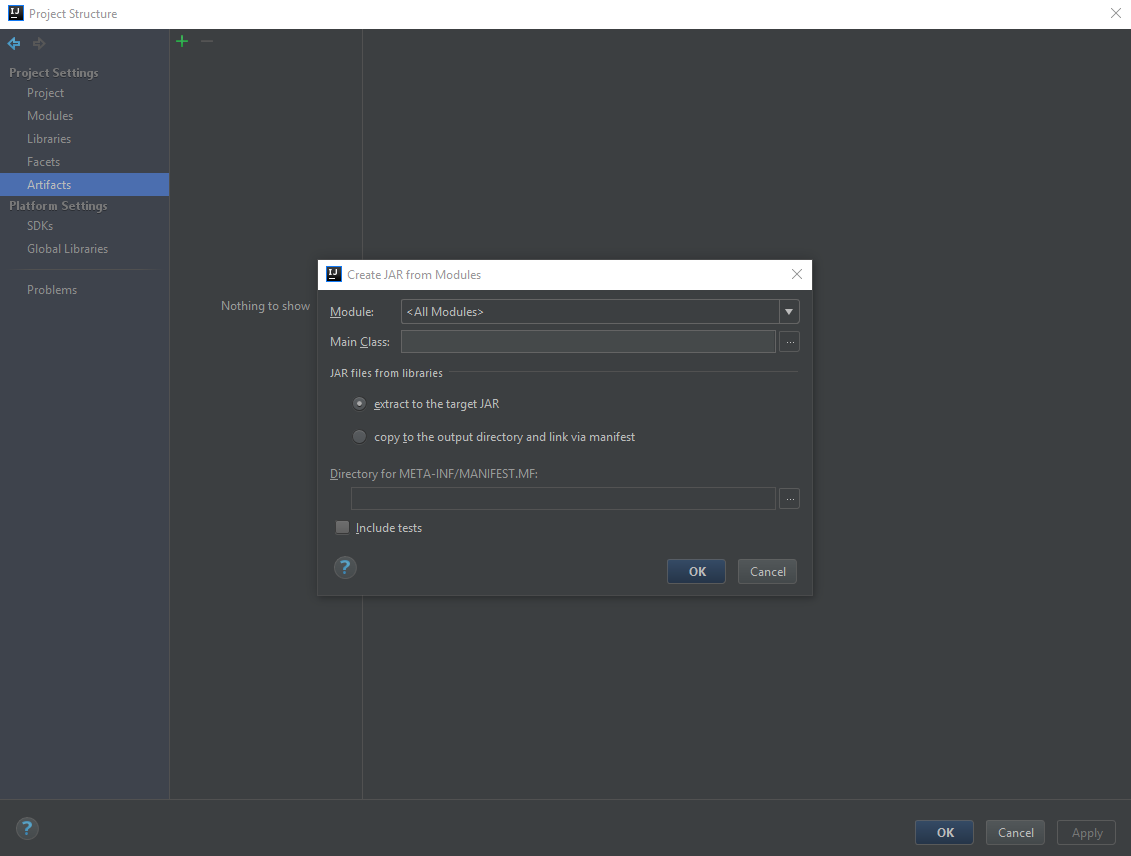Open the Modules settings page
Image resolution: width=1131 pixels, height=856 pixels.
tap(50, 116)
